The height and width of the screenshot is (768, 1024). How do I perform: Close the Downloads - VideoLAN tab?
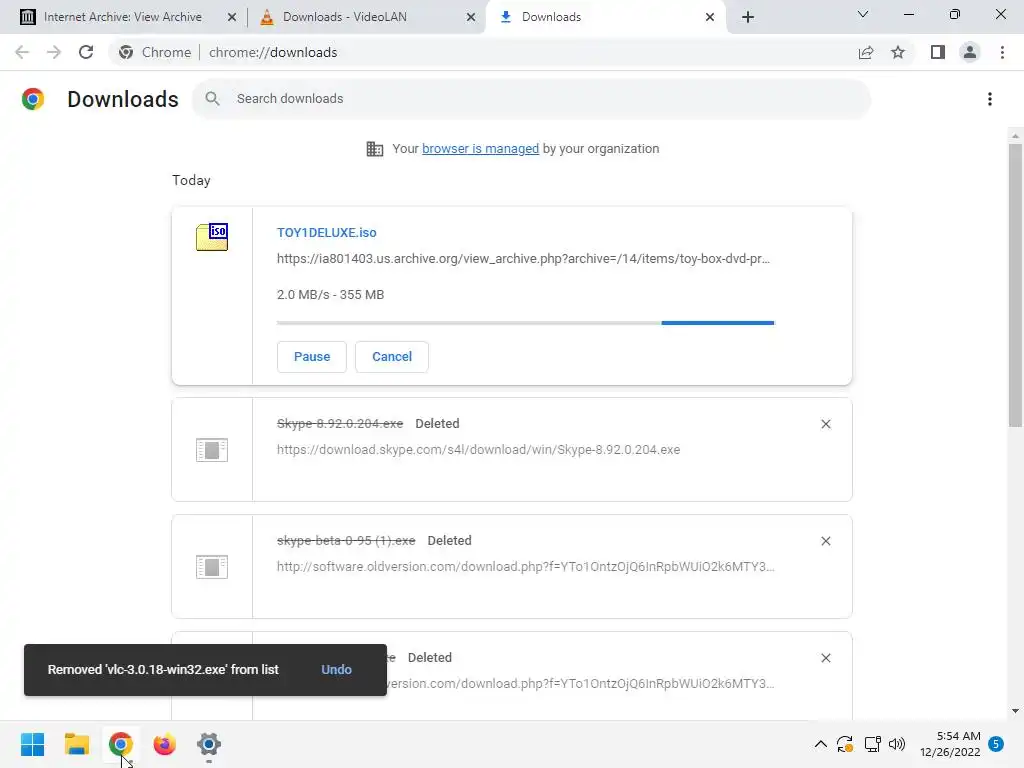coord(471,17)
